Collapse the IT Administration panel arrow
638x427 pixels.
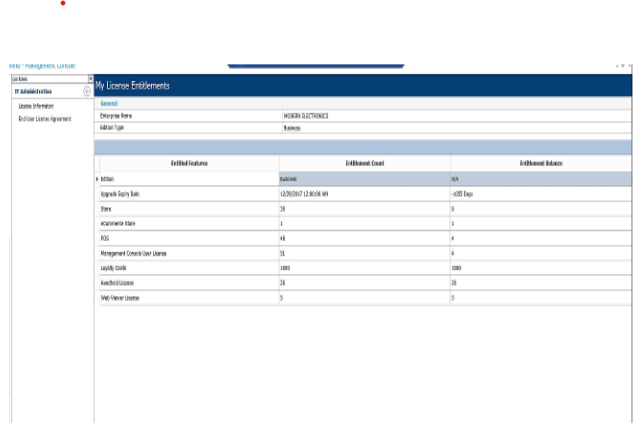(87, 91)
